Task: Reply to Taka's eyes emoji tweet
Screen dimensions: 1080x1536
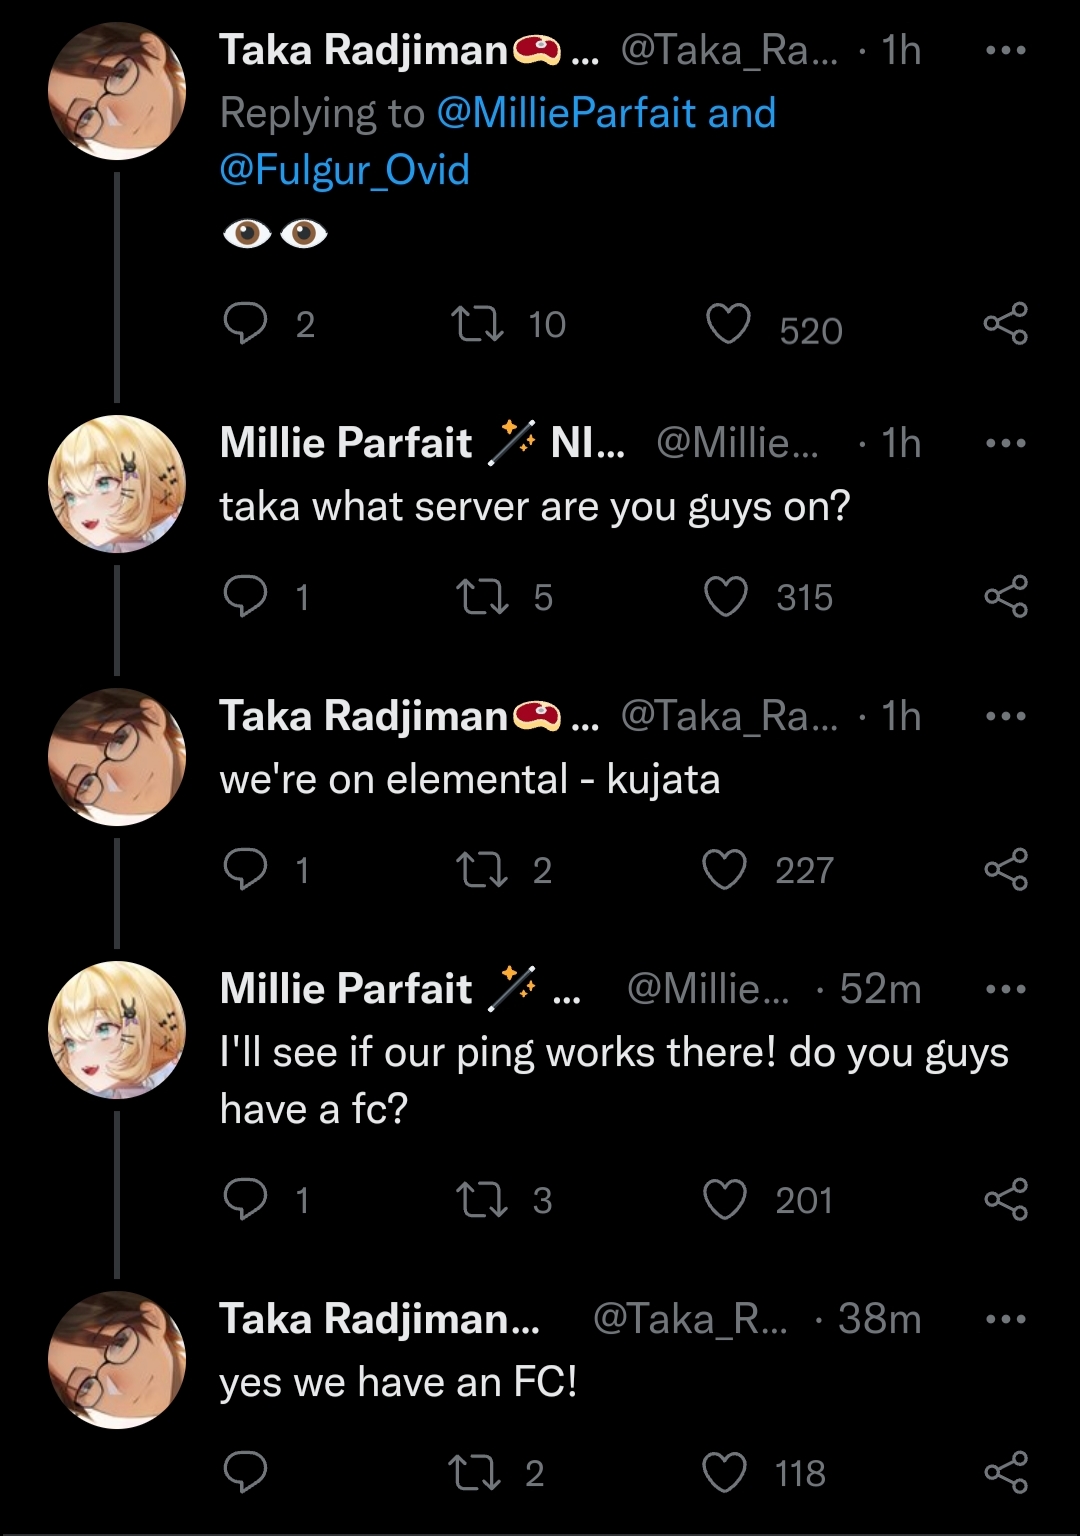Action: tap(245, 324)
